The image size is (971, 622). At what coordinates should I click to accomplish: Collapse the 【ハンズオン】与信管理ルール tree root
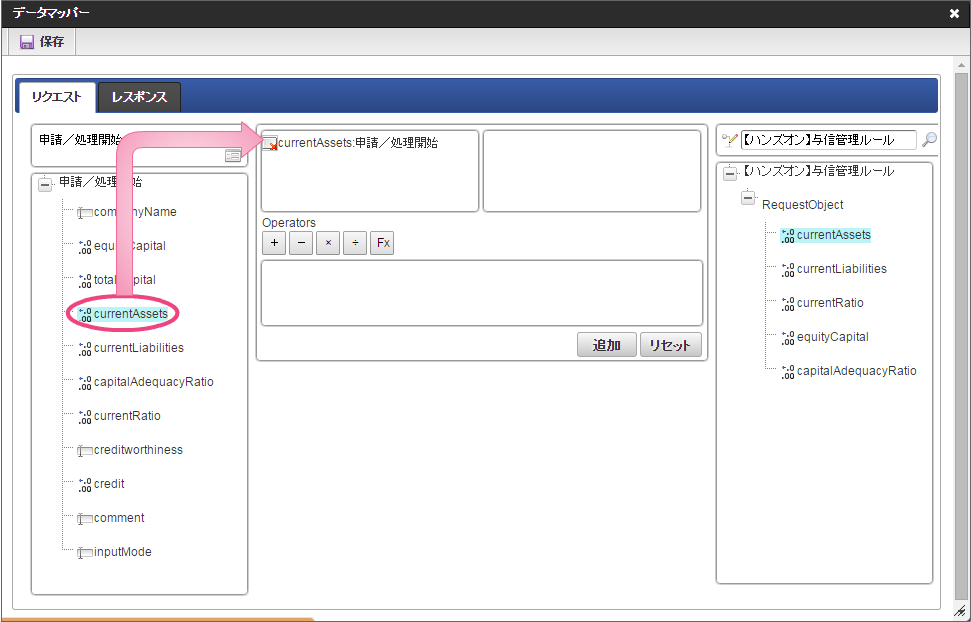pos(730,173)
